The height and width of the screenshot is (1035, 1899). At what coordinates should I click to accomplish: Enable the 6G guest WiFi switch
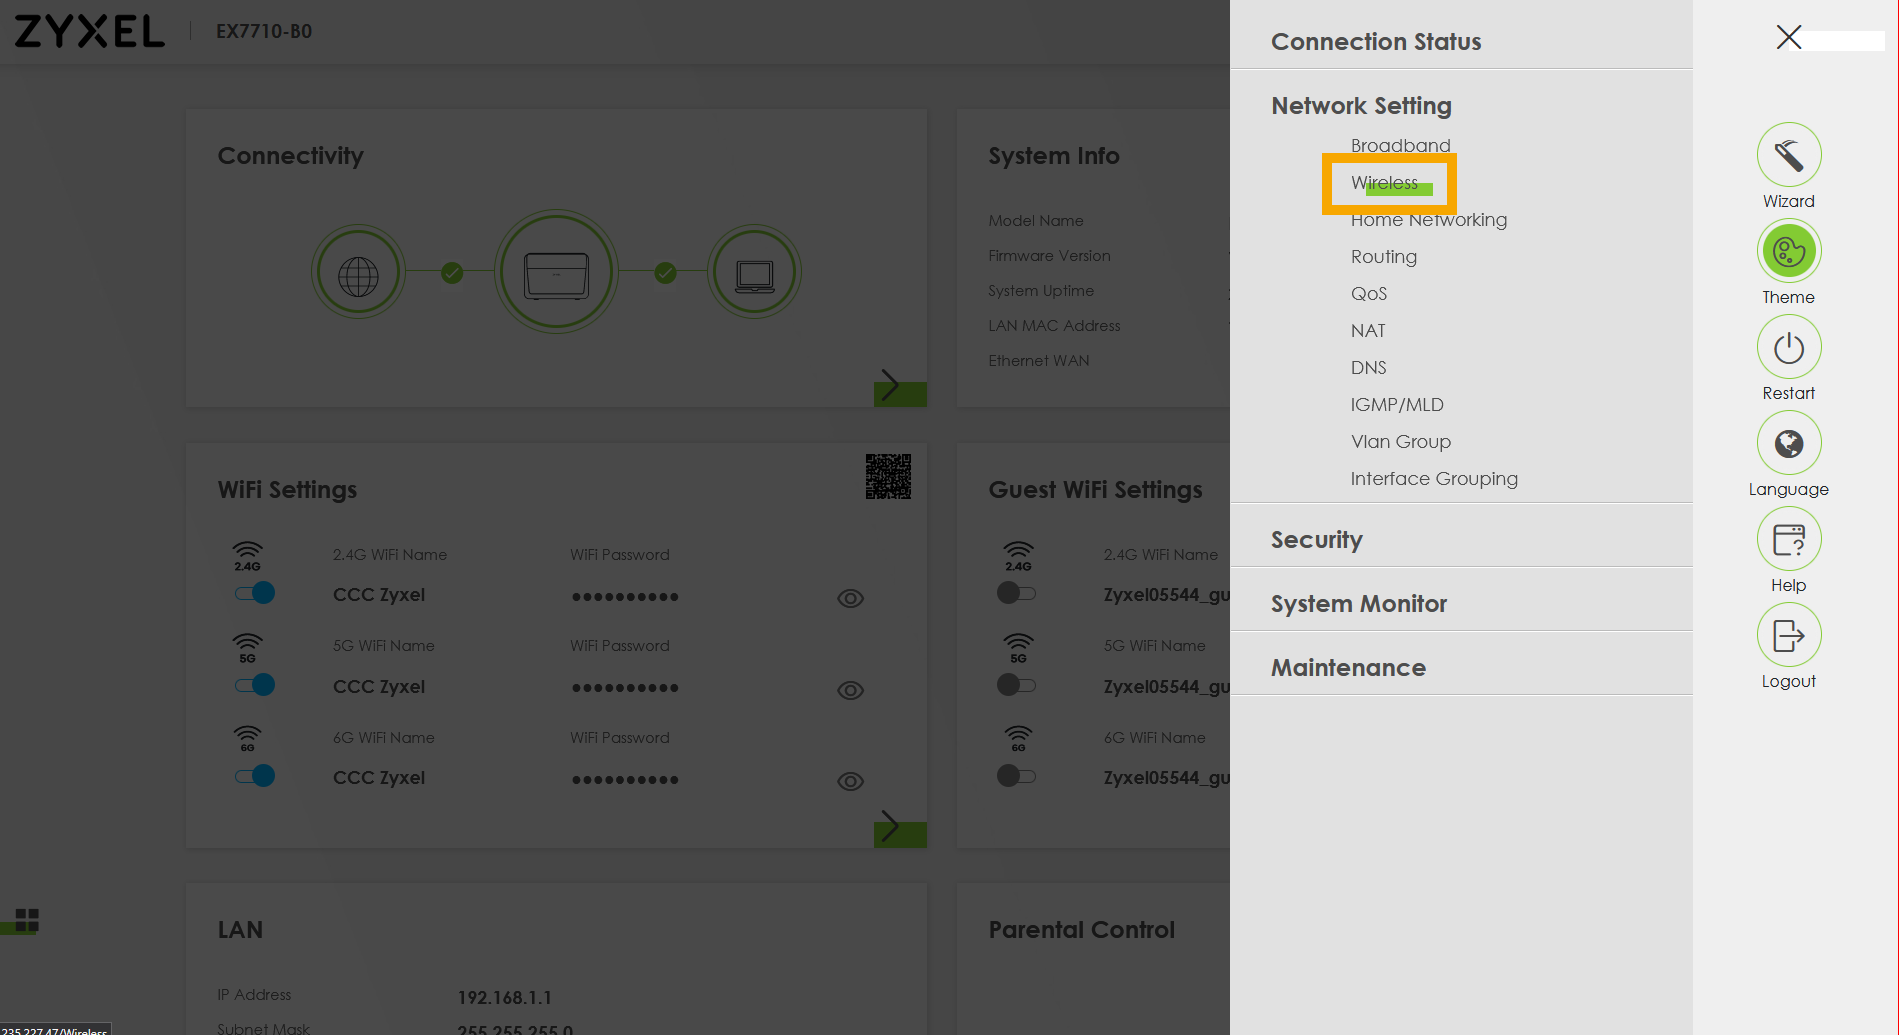[1016, 776]
